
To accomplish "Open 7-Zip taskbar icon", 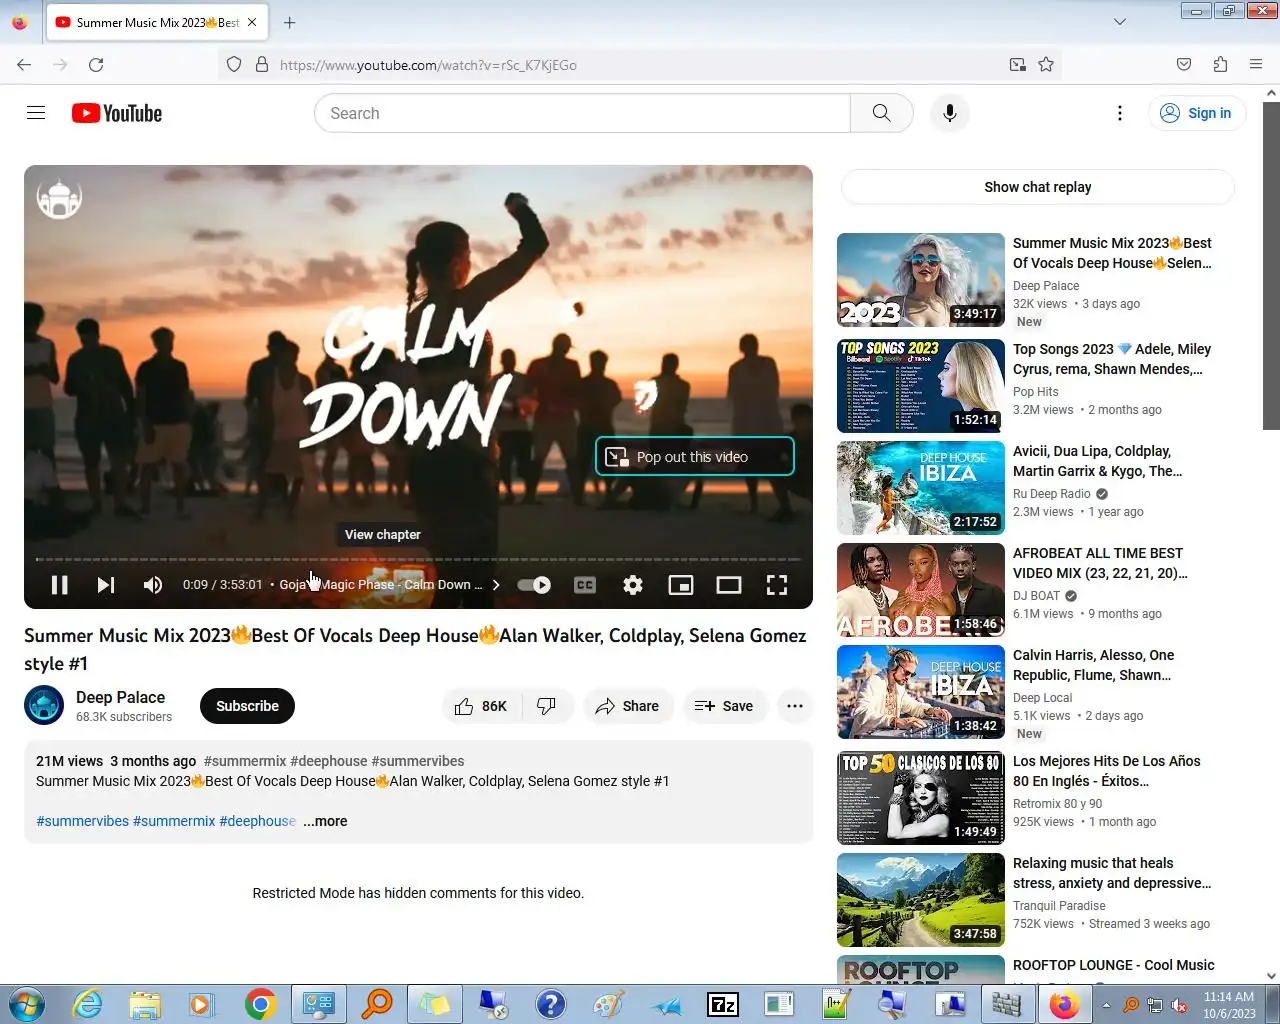I will click(x=722, y=1004).
